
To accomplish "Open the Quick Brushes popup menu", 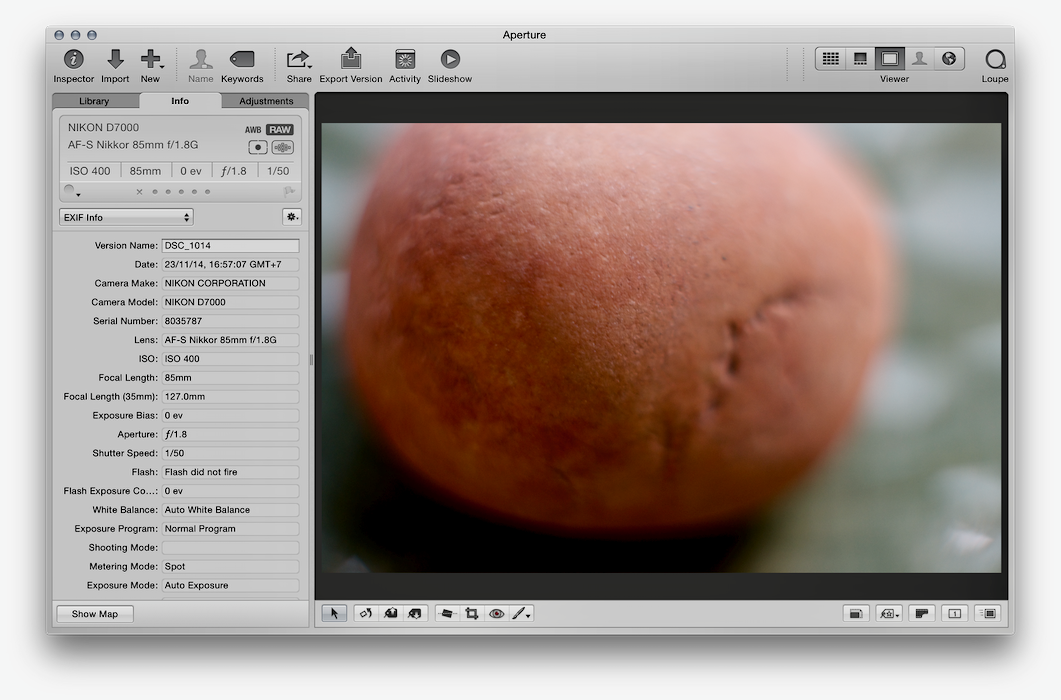I will (x=521, y=613).
